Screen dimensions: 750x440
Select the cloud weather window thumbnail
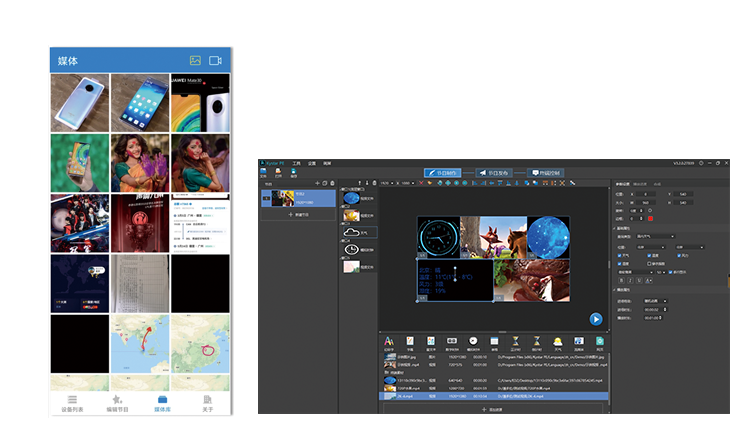click(351, 232)
